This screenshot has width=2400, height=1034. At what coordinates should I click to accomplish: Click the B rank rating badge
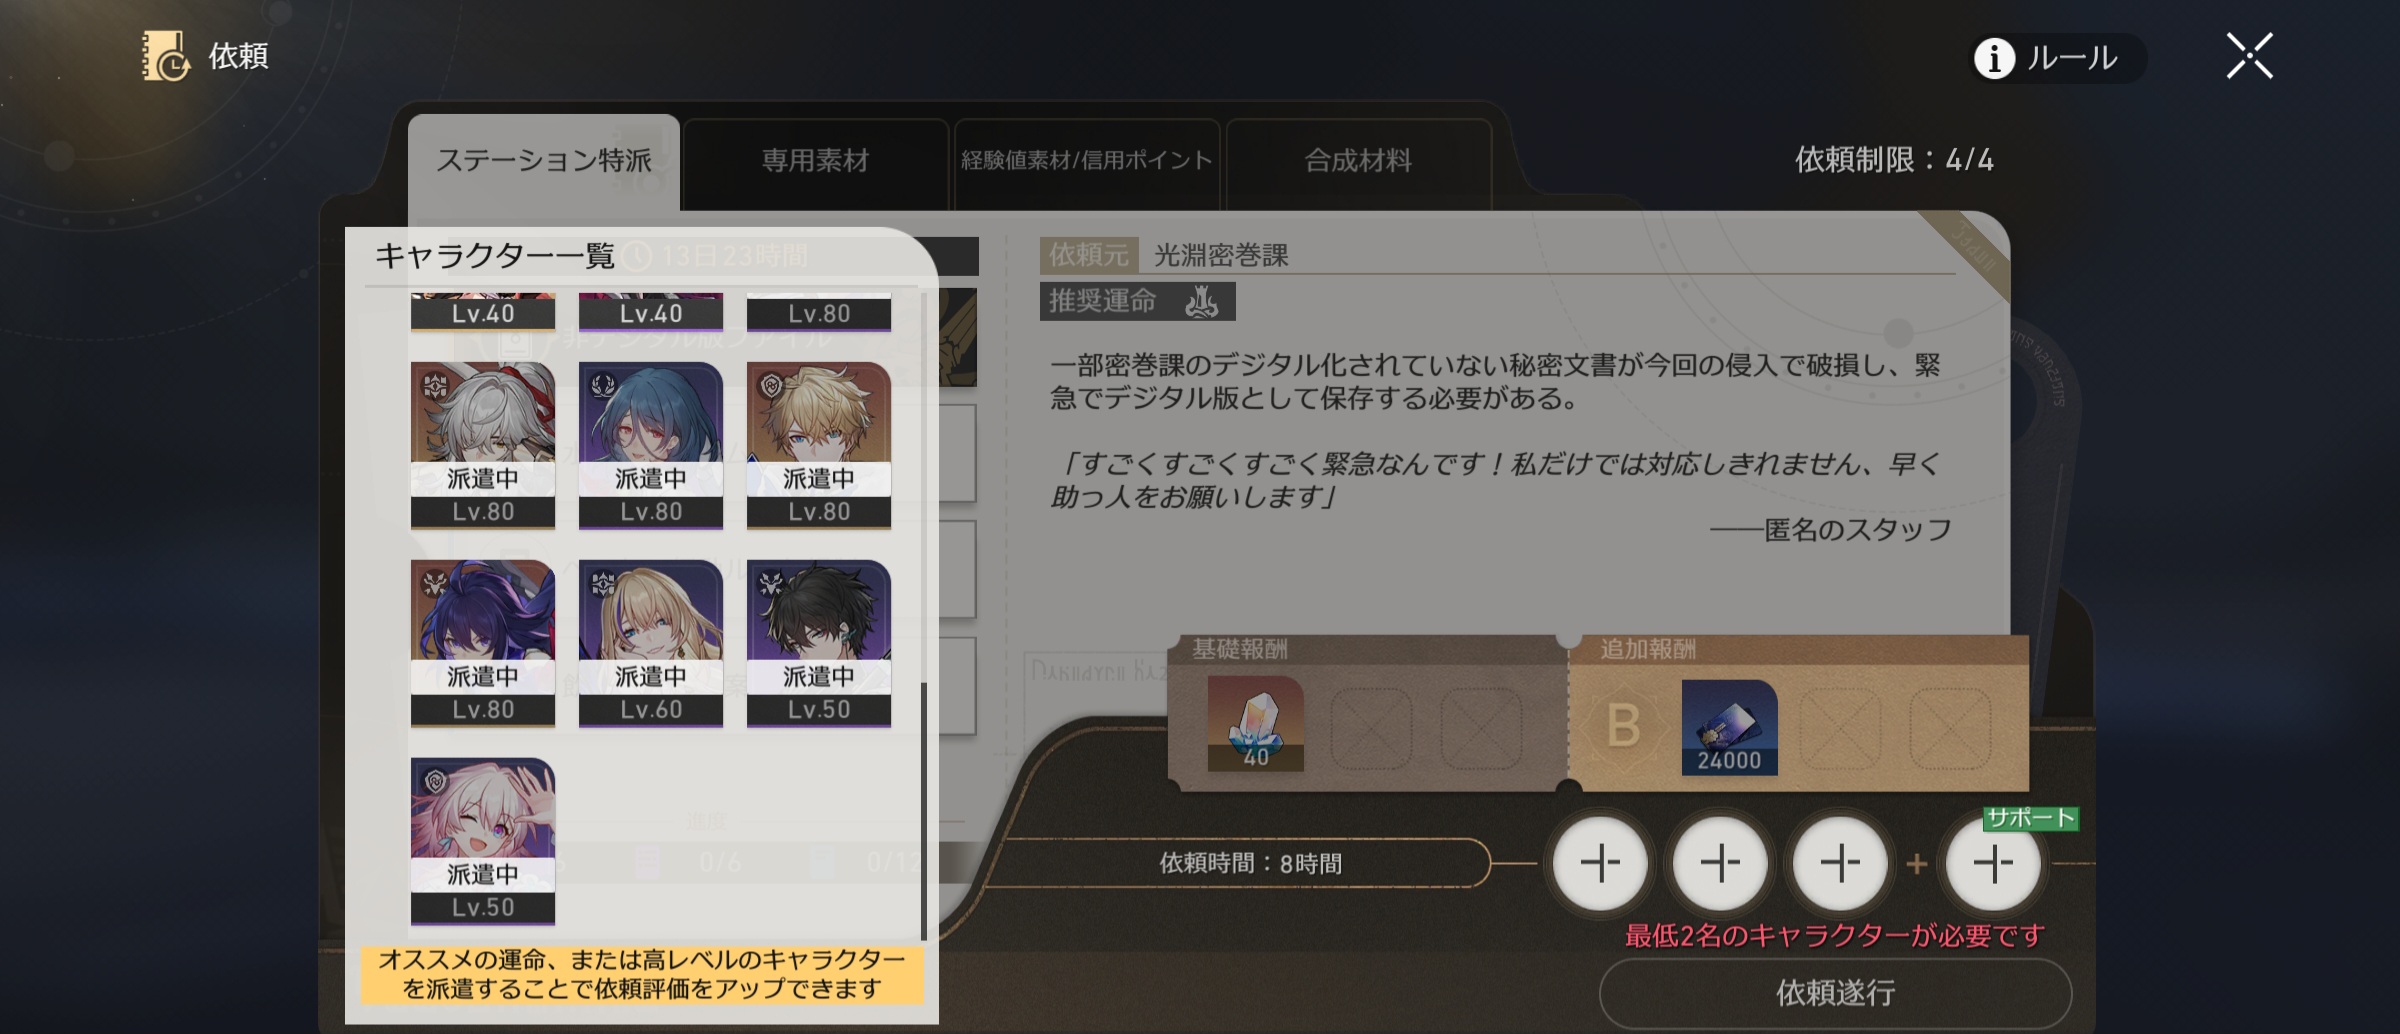(x=1624, y=726)
